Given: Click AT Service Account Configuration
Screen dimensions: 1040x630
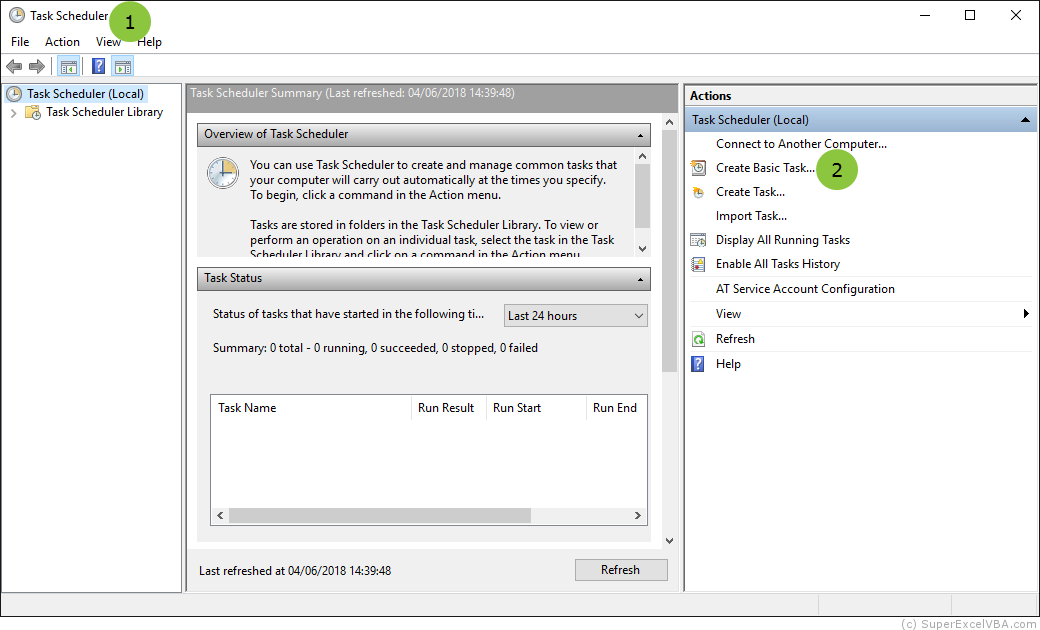Looking at the screenshot, I should coord(805,289).
